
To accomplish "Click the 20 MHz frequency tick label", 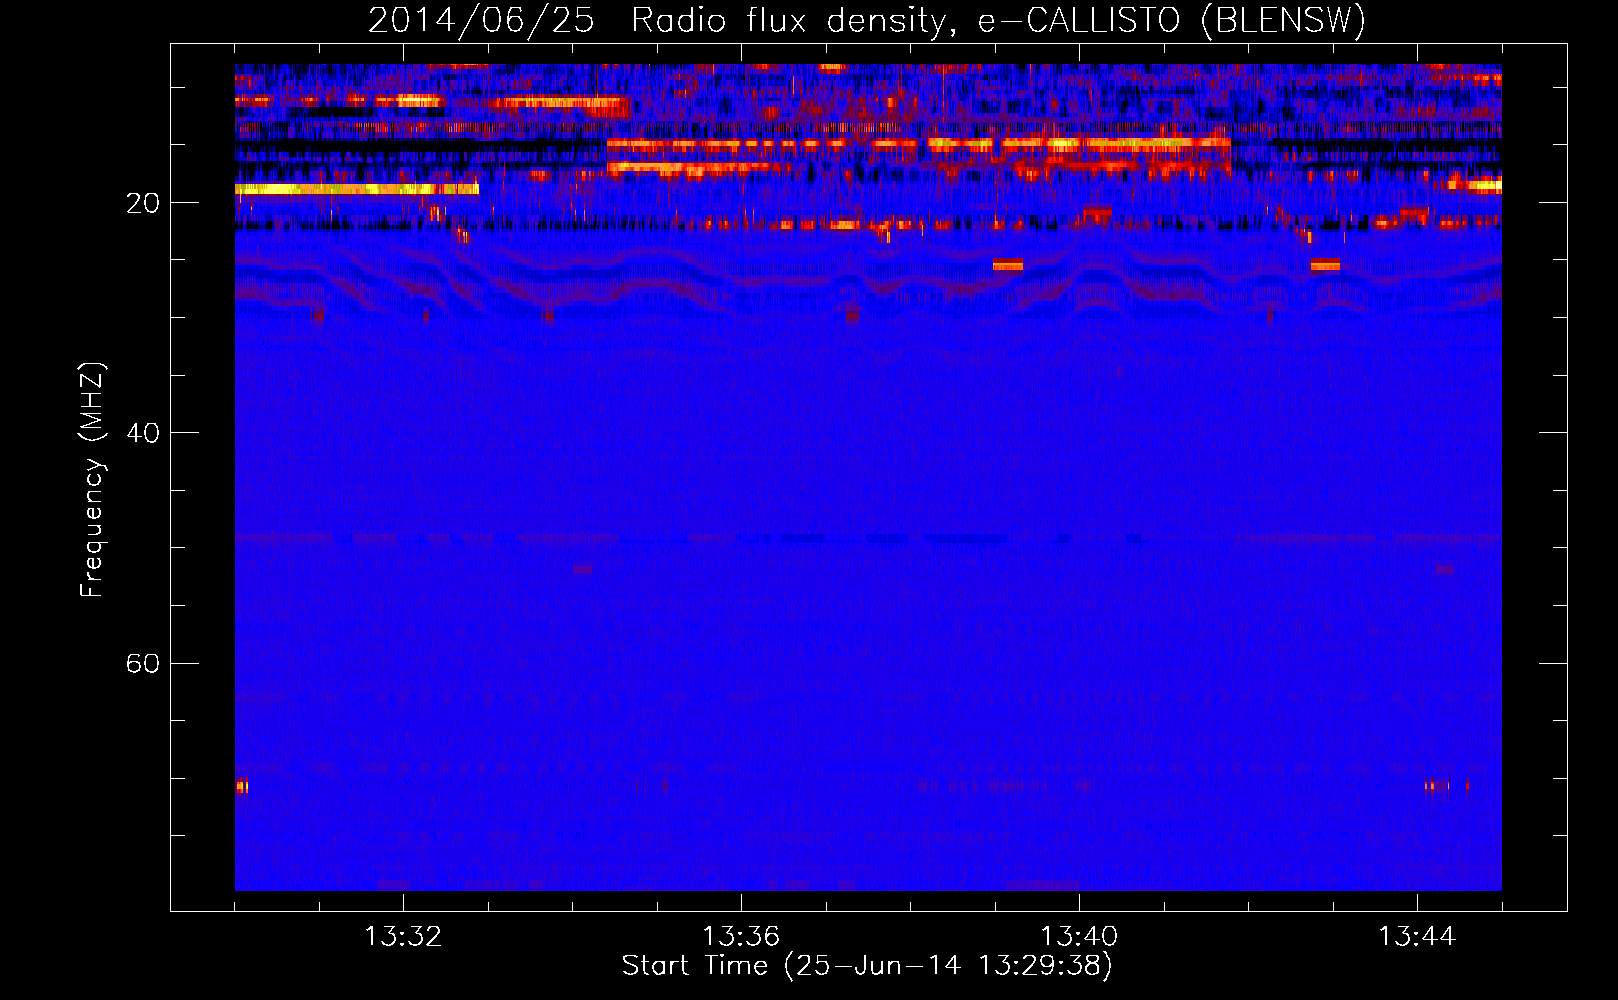I will click(x=143, y=203).
